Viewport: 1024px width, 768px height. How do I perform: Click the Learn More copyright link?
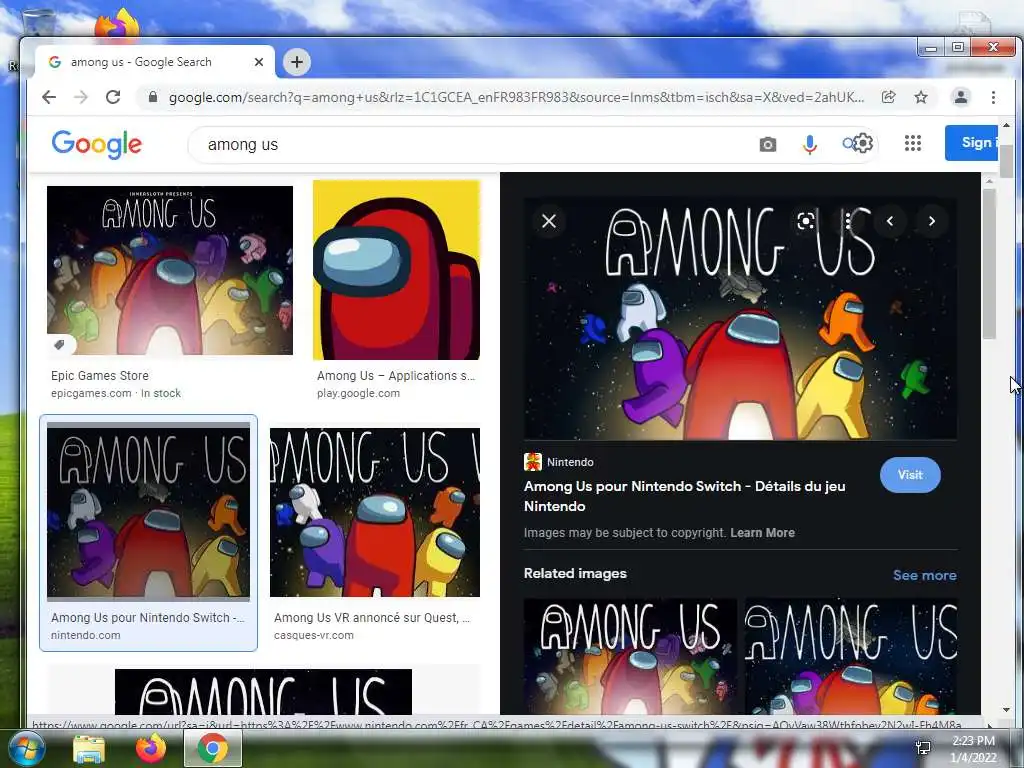[x=762, y=533]
